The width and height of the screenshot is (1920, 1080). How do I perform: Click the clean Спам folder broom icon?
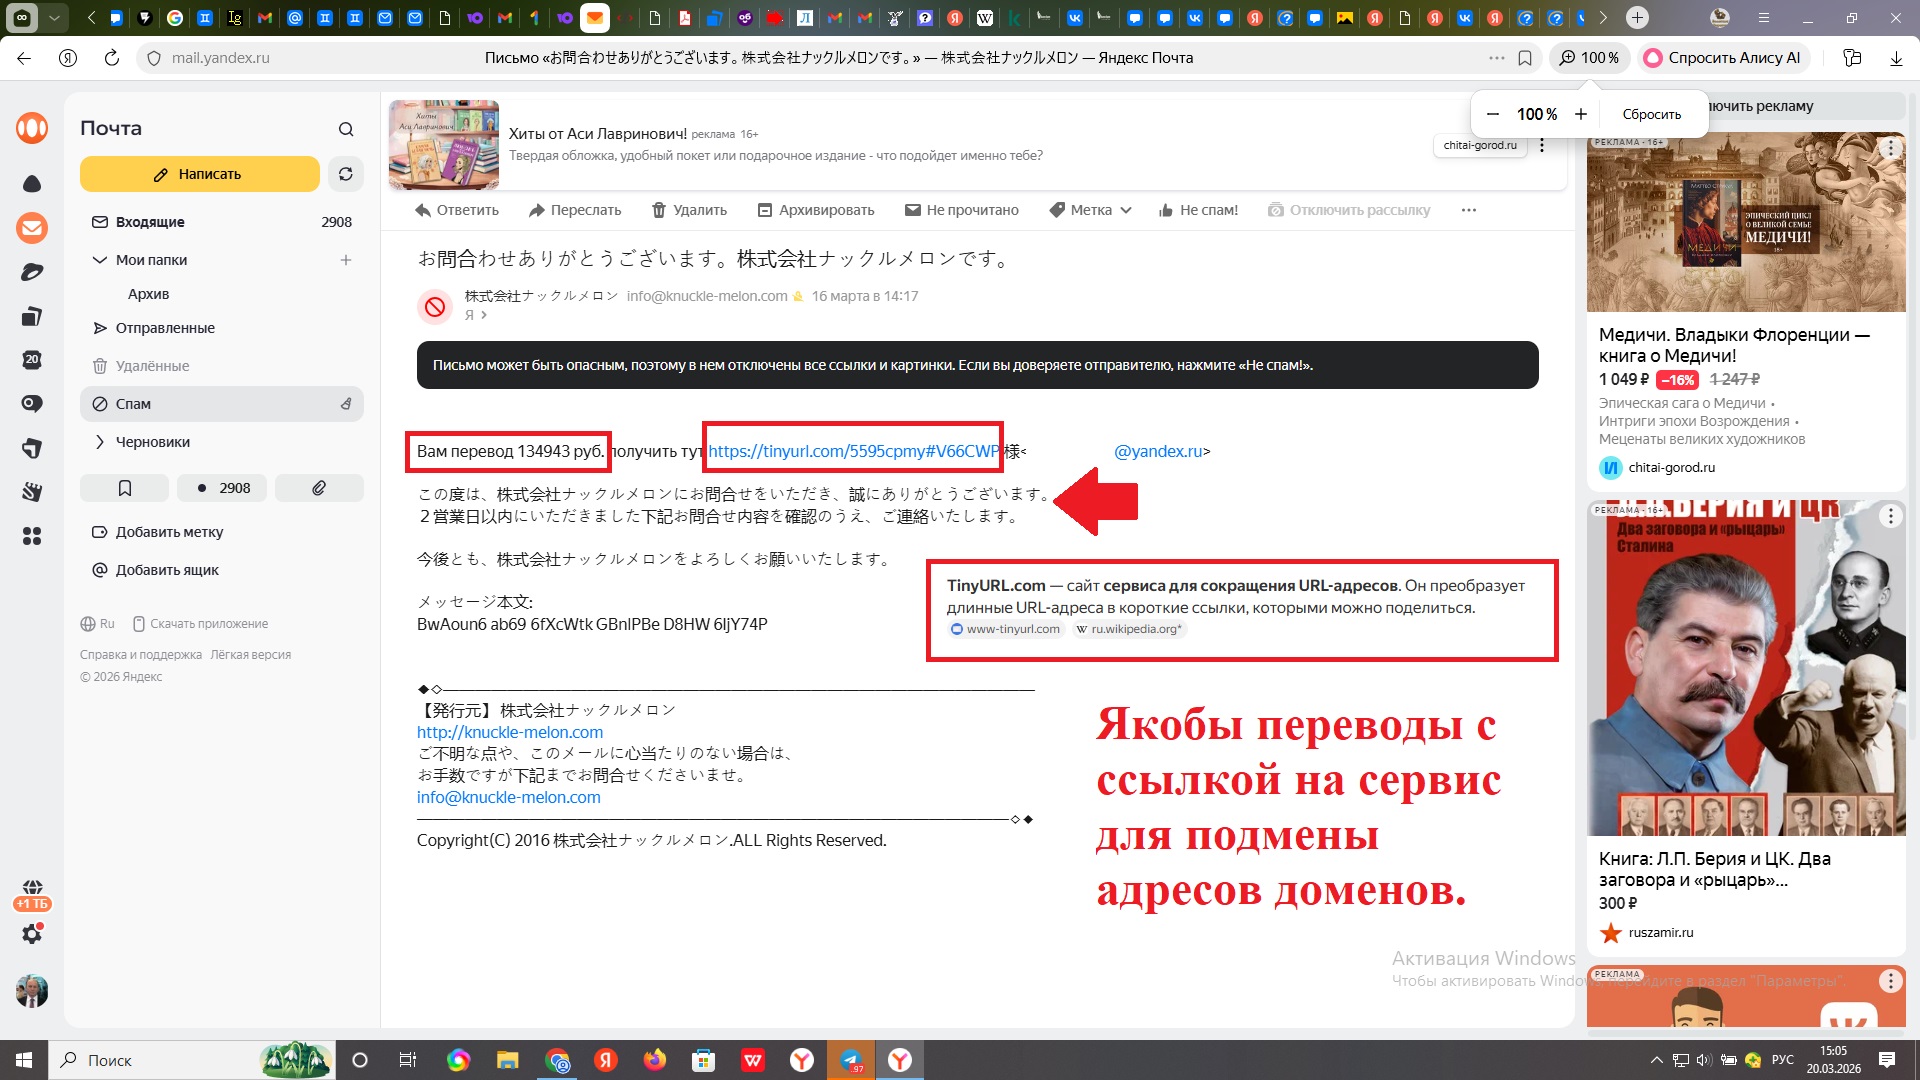pos(346,404)
